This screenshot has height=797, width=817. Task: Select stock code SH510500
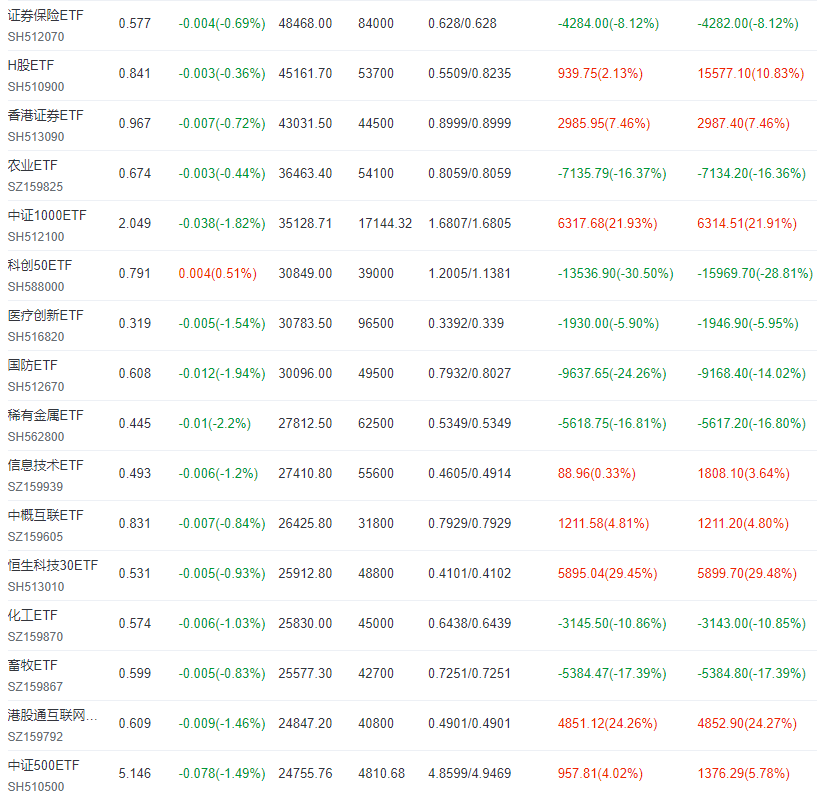pos(36,787)
